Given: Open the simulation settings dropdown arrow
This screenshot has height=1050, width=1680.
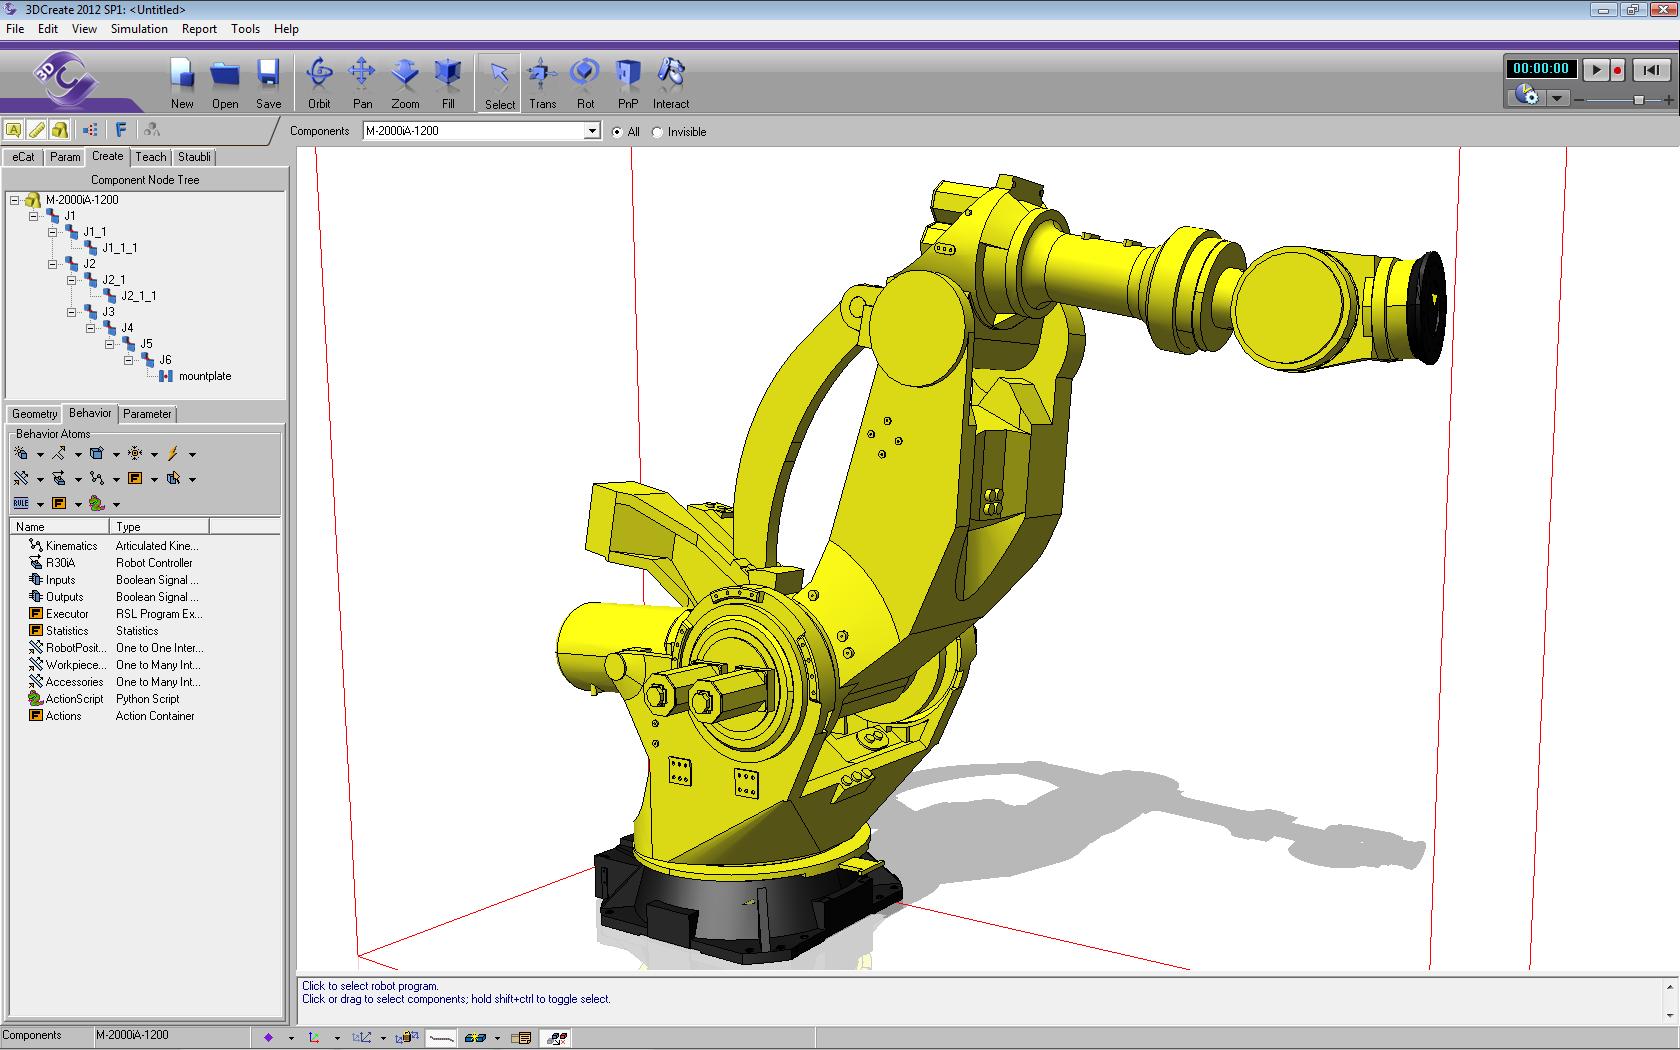Looking at the screenshot, I should coord(1557,98).
